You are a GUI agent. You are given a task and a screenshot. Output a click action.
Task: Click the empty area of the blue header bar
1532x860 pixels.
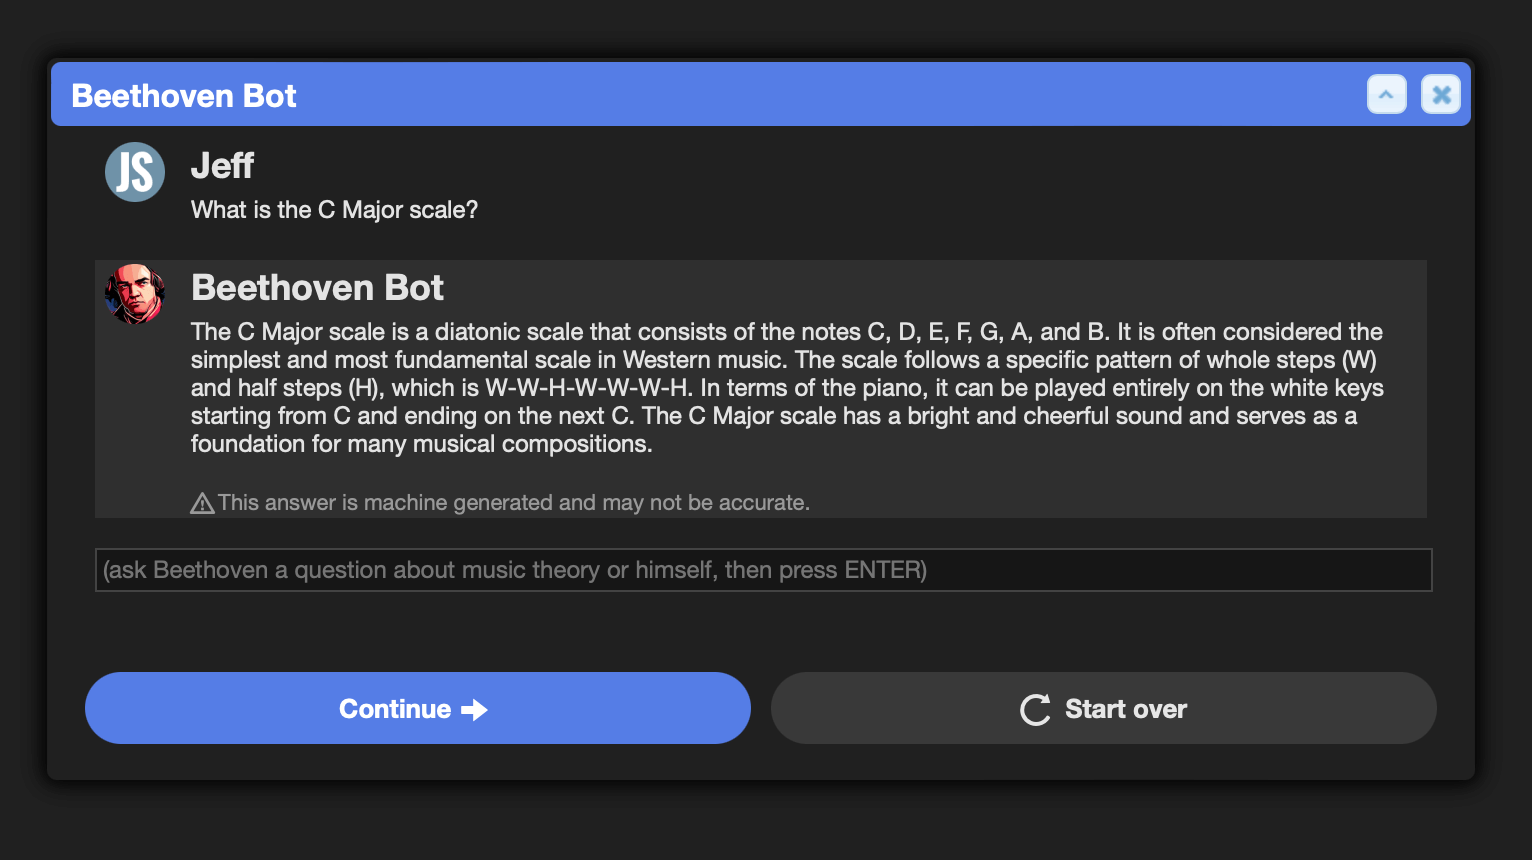pyautogui.click(x=830, y=95)
